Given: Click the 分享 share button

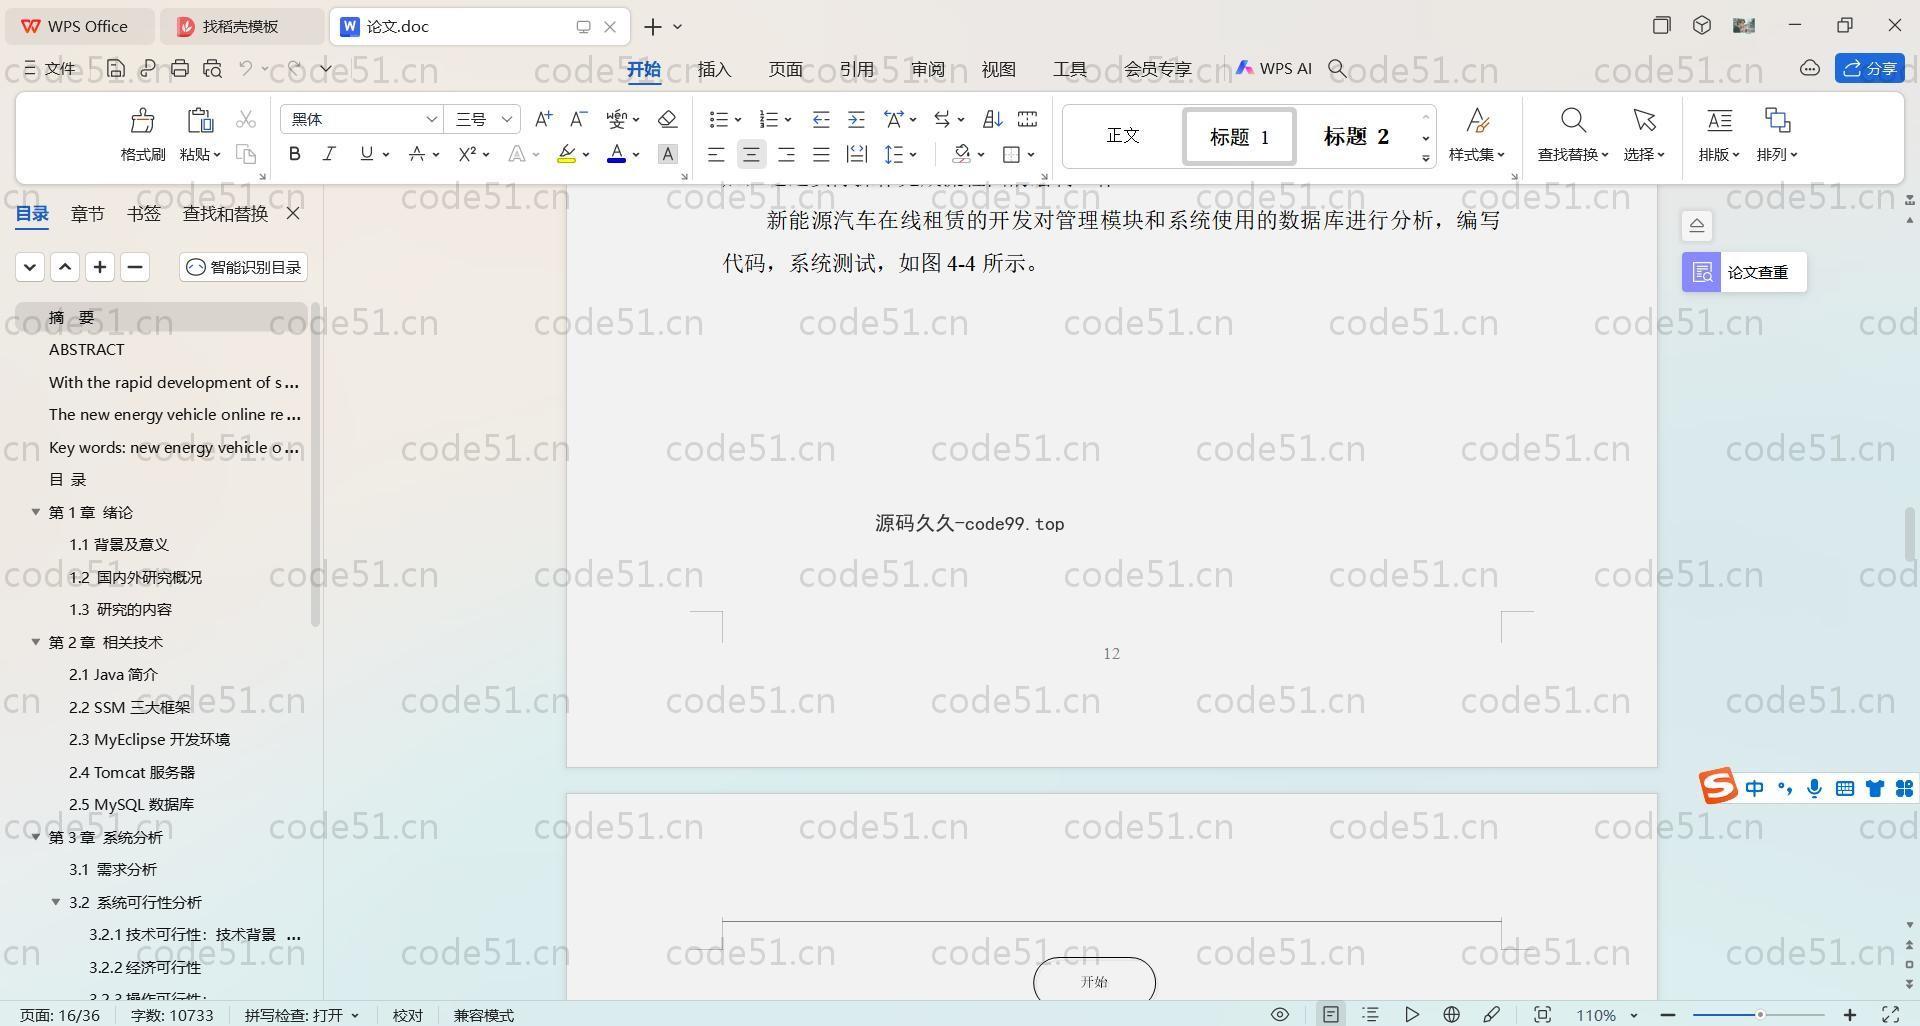Looking at the screenshot, I should tap(1869, 68).
